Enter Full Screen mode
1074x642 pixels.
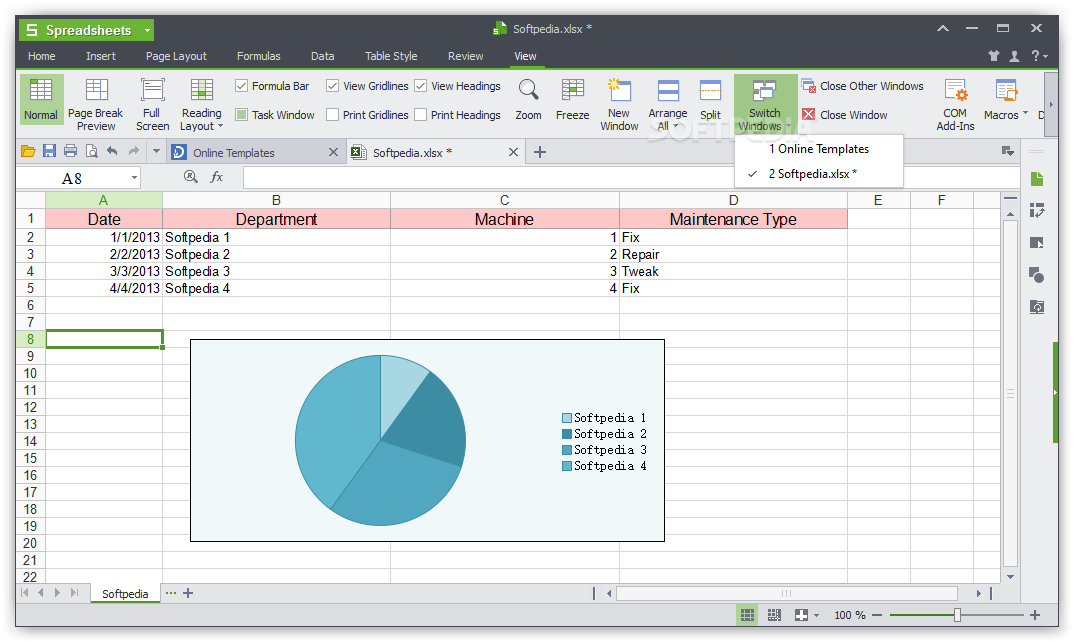coord(152,104)
